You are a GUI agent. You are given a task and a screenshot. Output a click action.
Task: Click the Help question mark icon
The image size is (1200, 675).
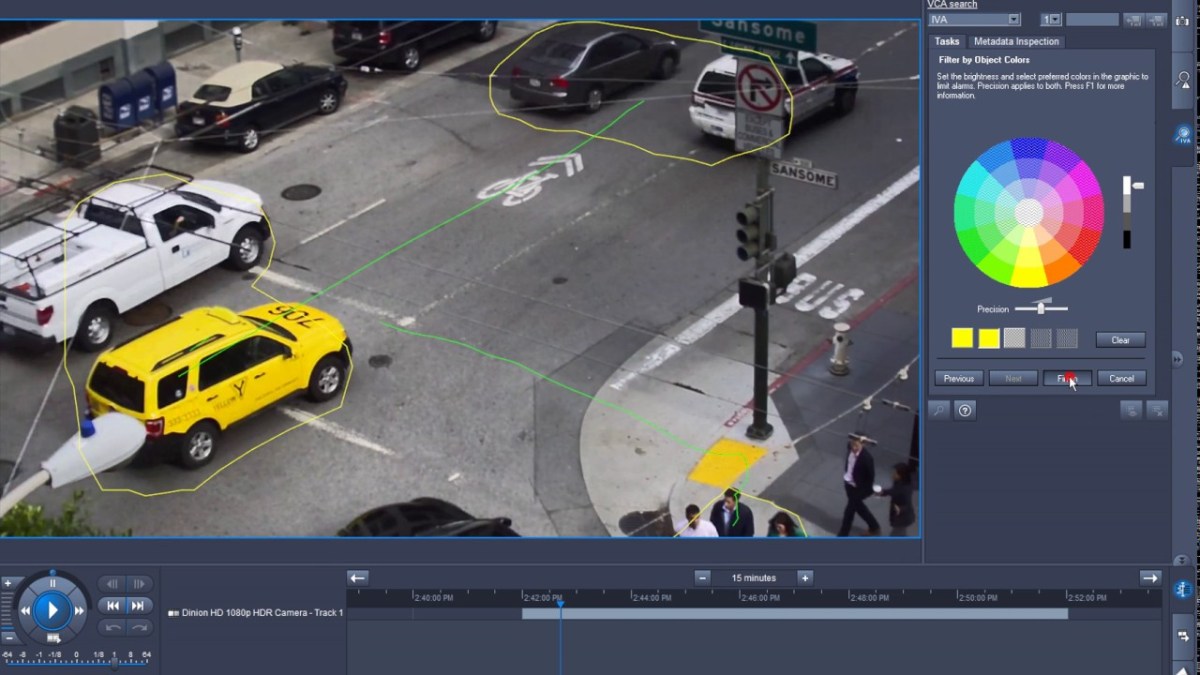pos(965,410)
